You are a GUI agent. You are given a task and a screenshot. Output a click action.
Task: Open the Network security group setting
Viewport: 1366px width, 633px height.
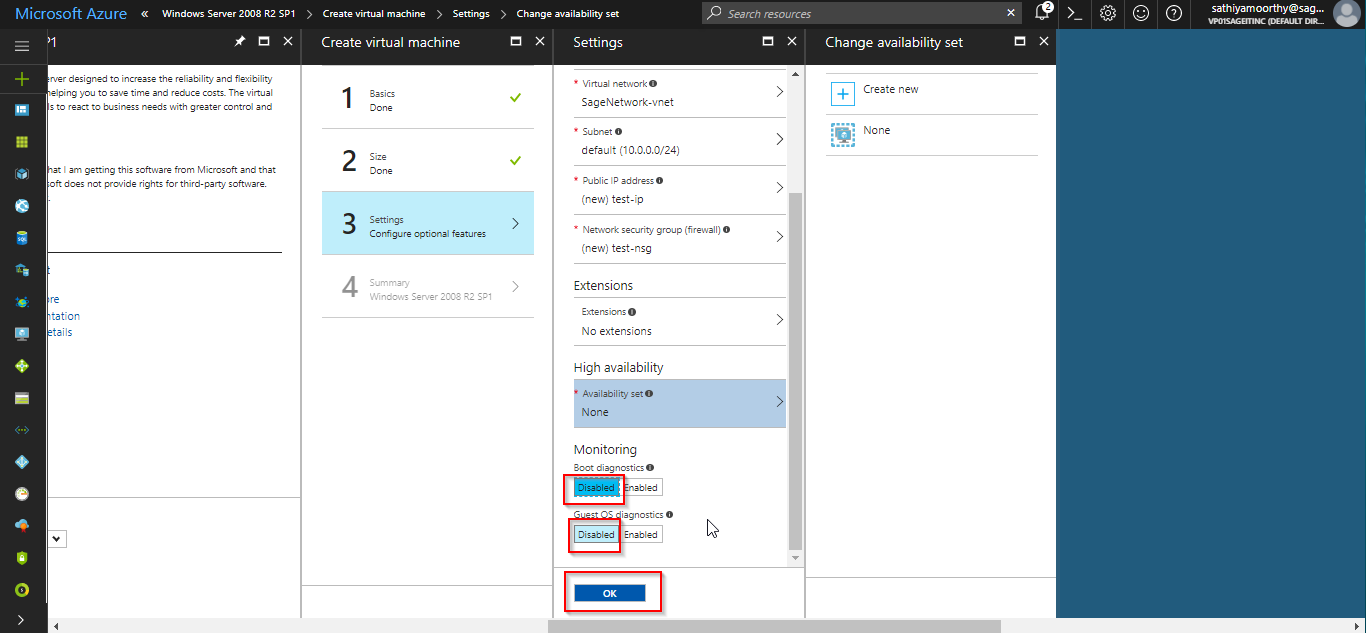679,238
